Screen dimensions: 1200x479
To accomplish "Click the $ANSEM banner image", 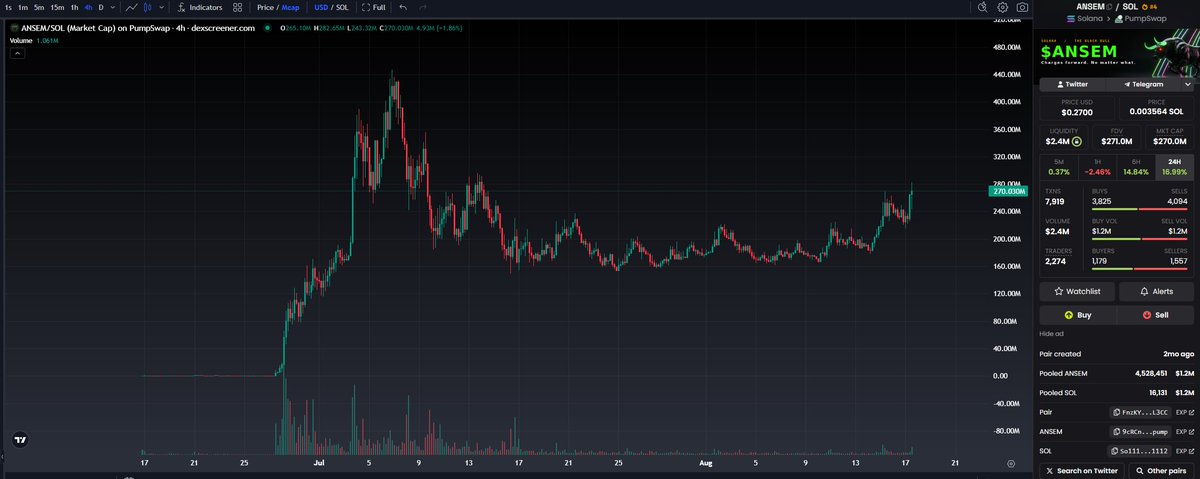I will pyautogui.click(x=1116, y=54).
